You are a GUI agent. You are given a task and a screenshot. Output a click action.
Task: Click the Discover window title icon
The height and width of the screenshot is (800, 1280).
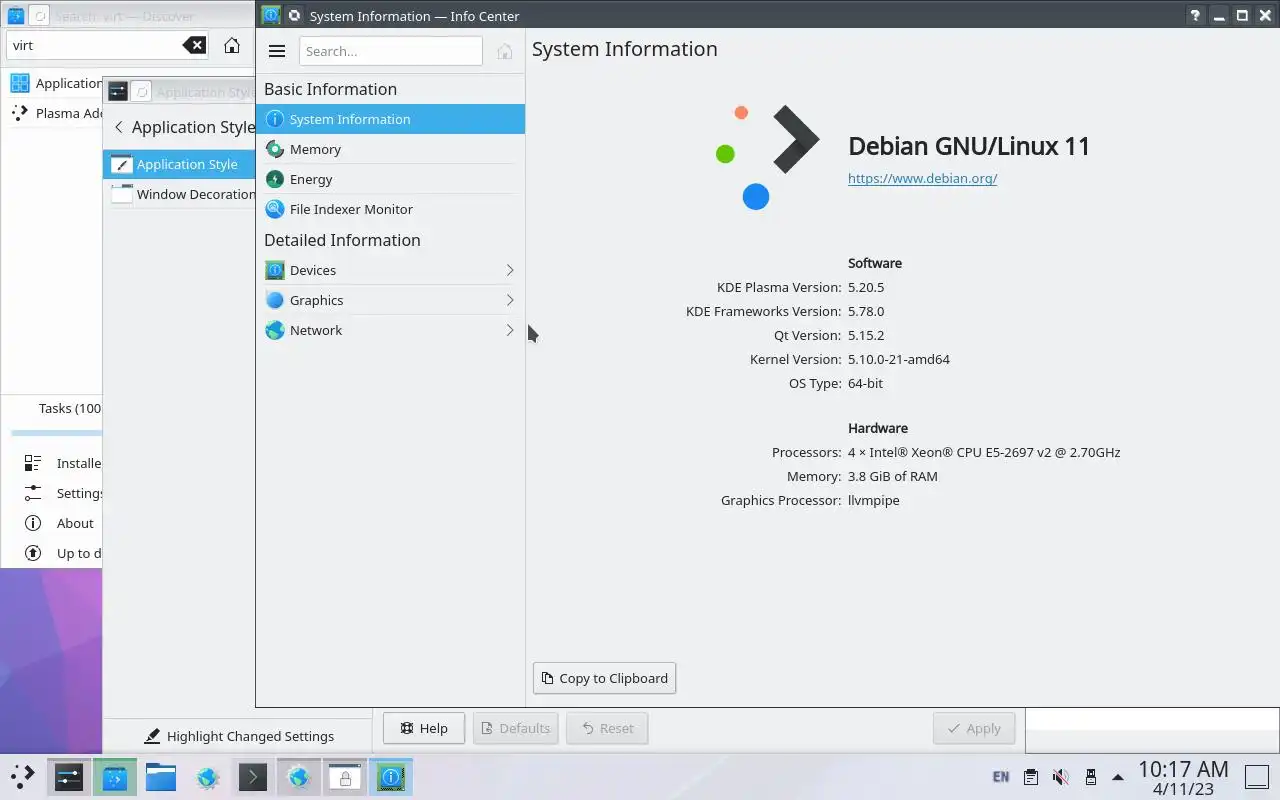[x=16, y=16]
